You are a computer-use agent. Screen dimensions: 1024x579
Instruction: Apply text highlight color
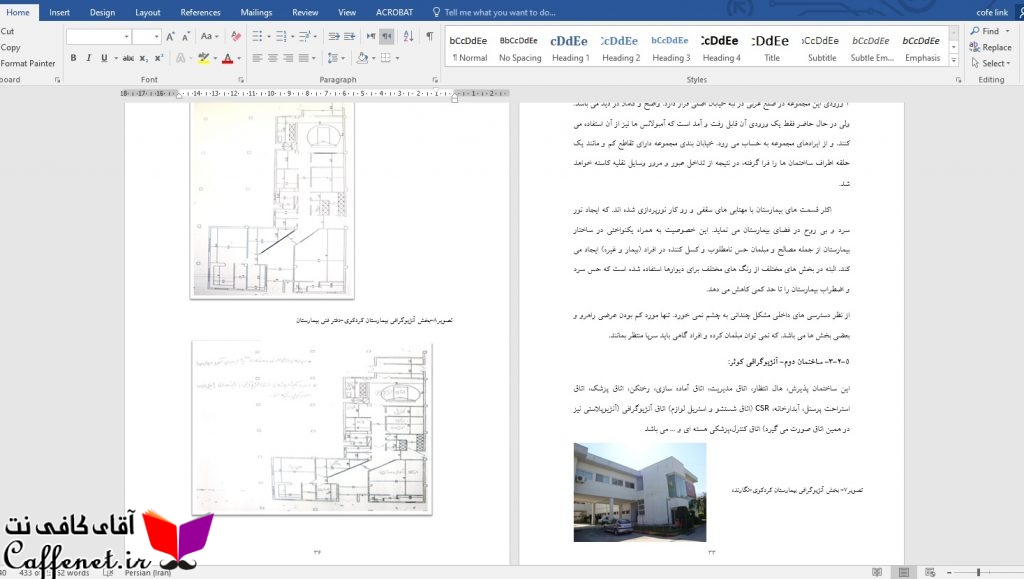(204, 58)
